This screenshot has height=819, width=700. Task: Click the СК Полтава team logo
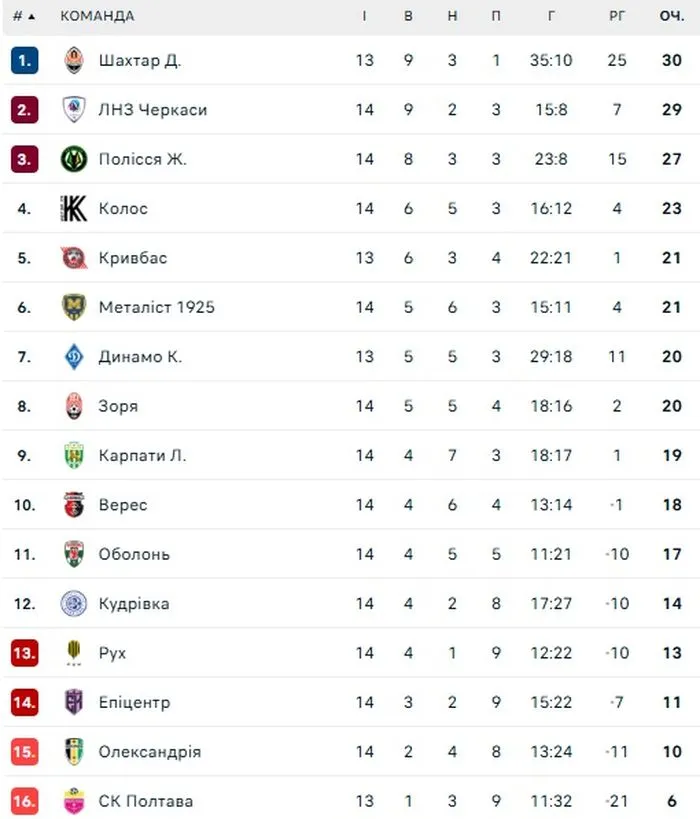click(74, 801)
